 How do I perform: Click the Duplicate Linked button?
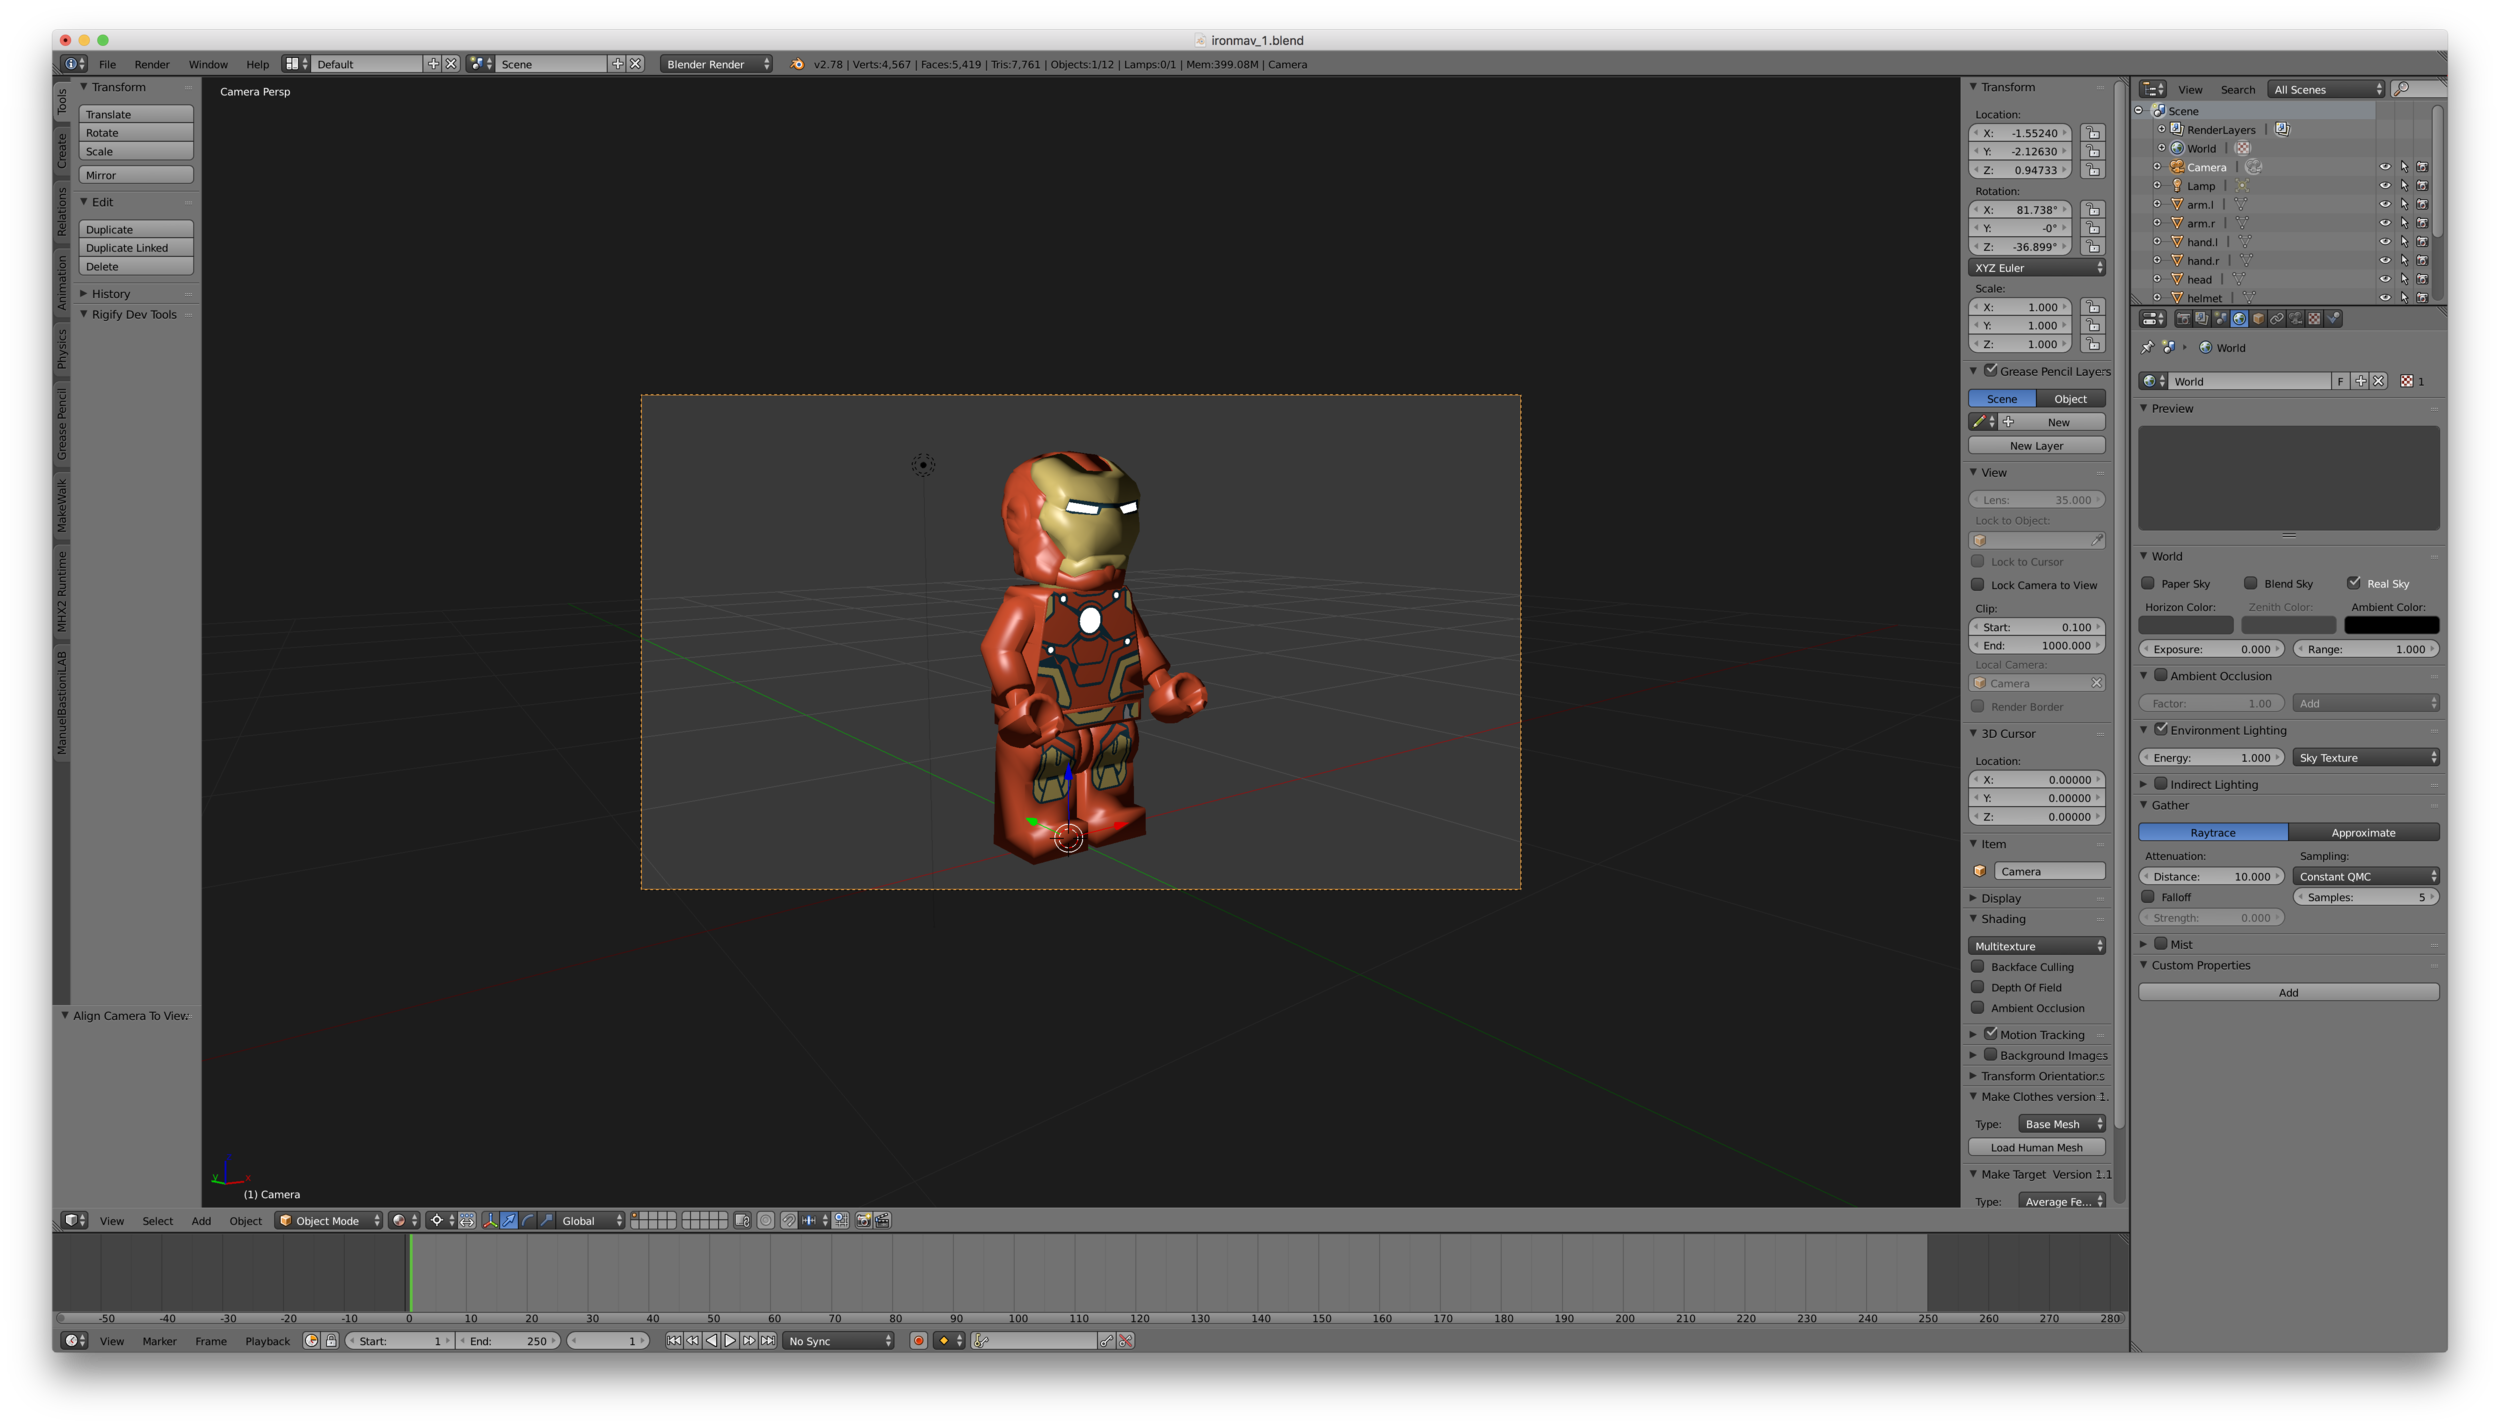(x=136, y=248)
